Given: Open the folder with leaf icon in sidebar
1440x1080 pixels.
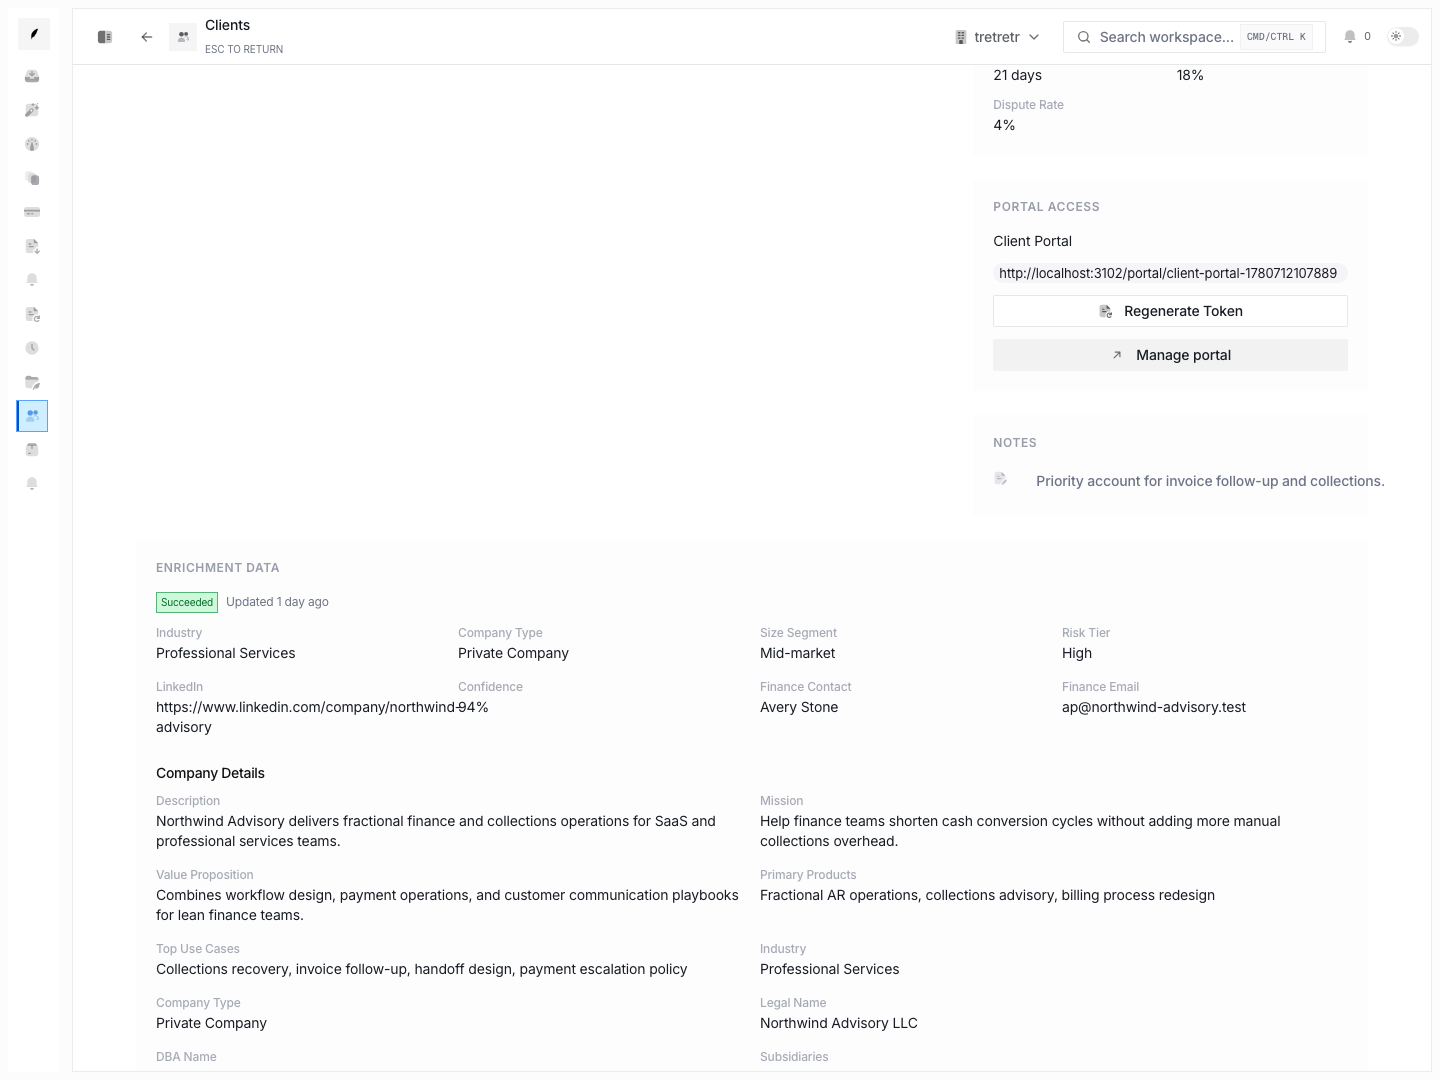Looking at the screenshot, I should coord(32,382).
